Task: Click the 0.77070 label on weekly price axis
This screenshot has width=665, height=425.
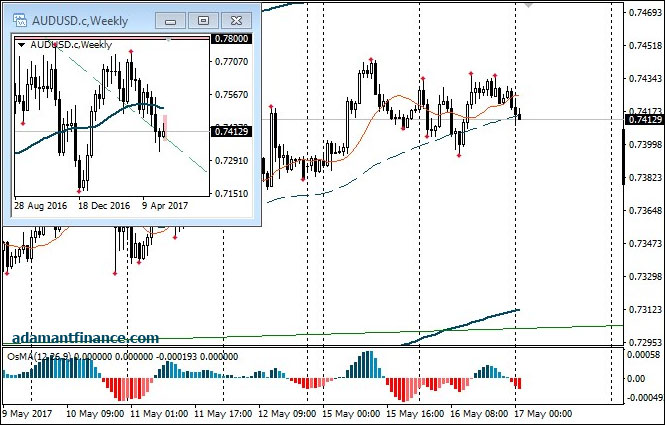Action: 232,62
